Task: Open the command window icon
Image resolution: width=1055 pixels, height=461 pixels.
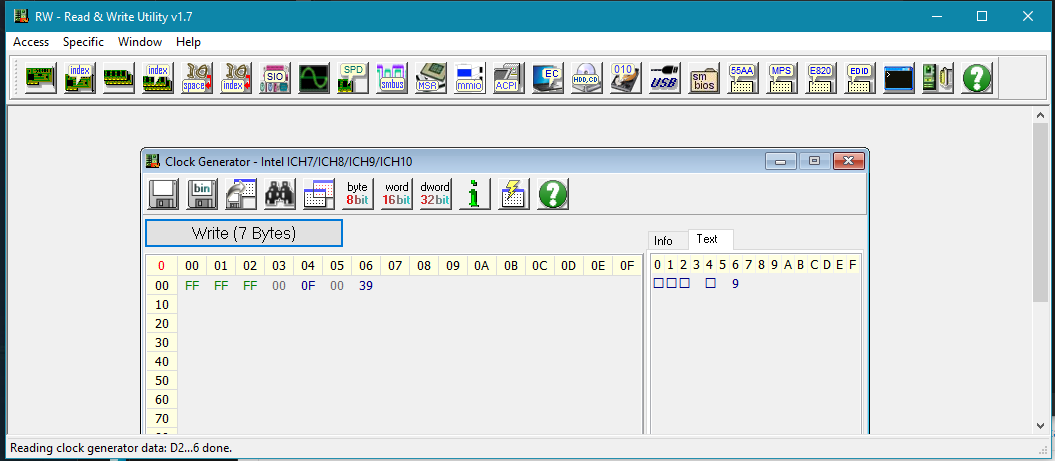Action: (x=900, y=78)
